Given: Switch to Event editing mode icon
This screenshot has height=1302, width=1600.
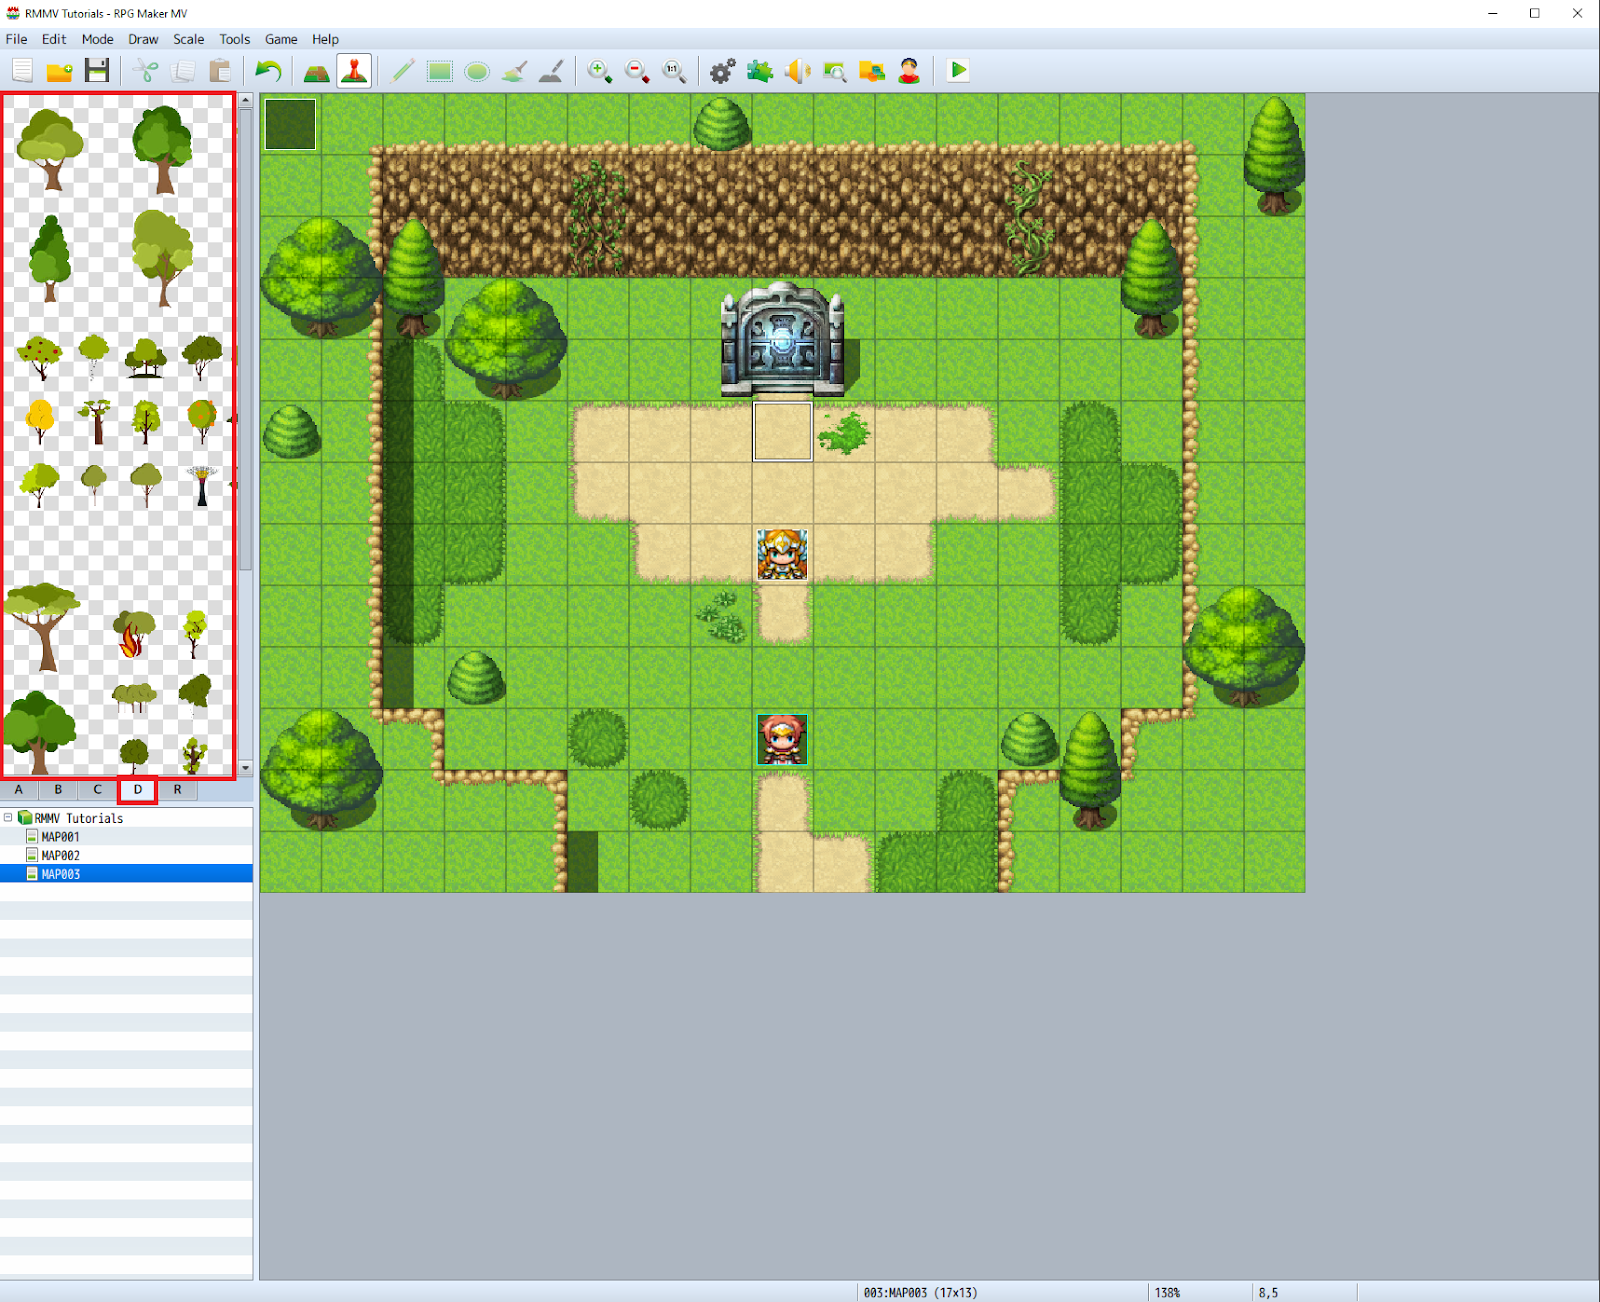Looking at the screenshot, I should tap(354, 71).
